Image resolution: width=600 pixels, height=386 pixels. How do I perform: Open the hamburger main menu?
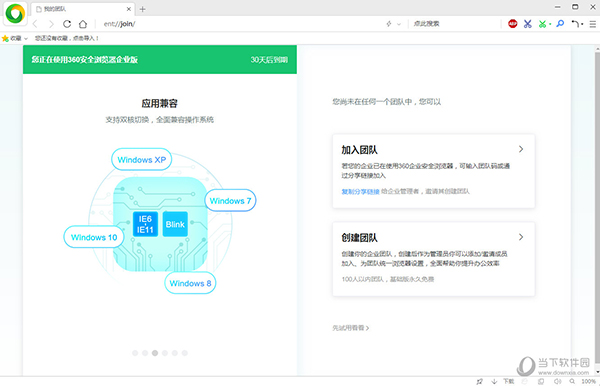click(593, 24)
